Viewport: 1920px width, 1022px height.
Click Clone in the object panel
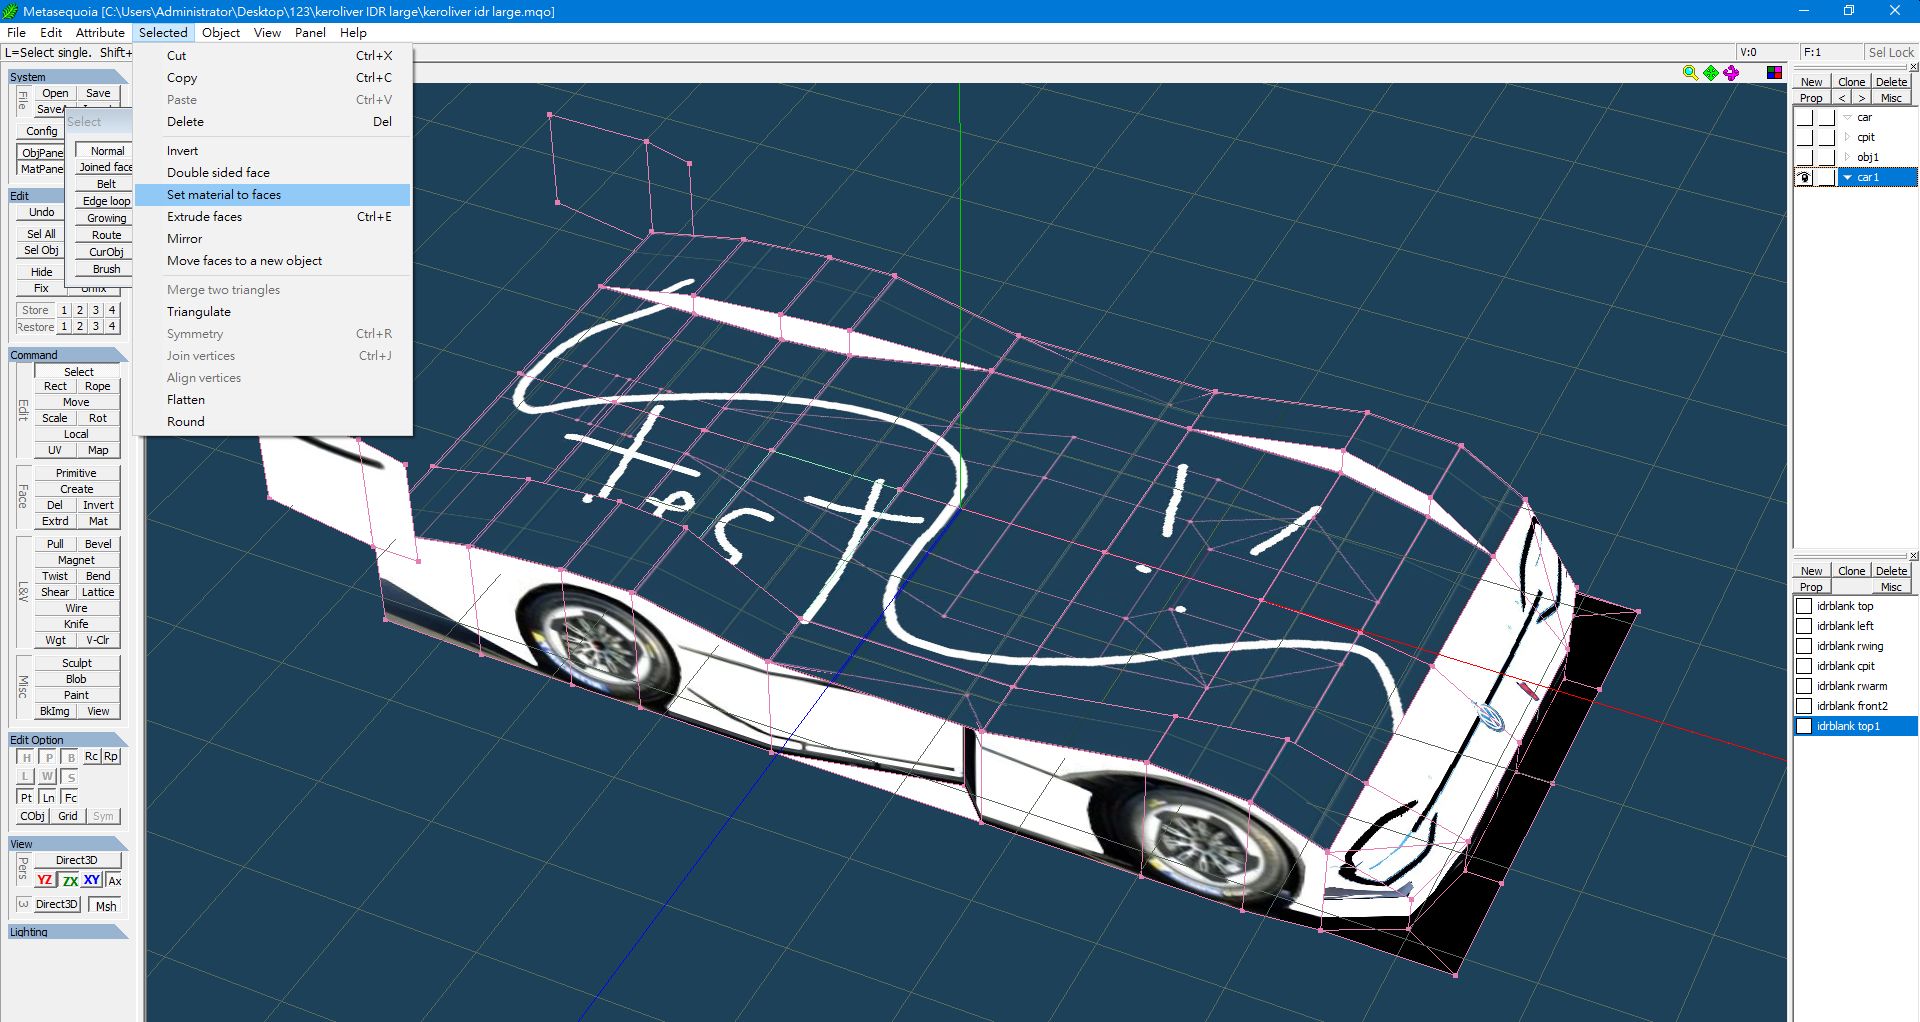point(1851,82)
